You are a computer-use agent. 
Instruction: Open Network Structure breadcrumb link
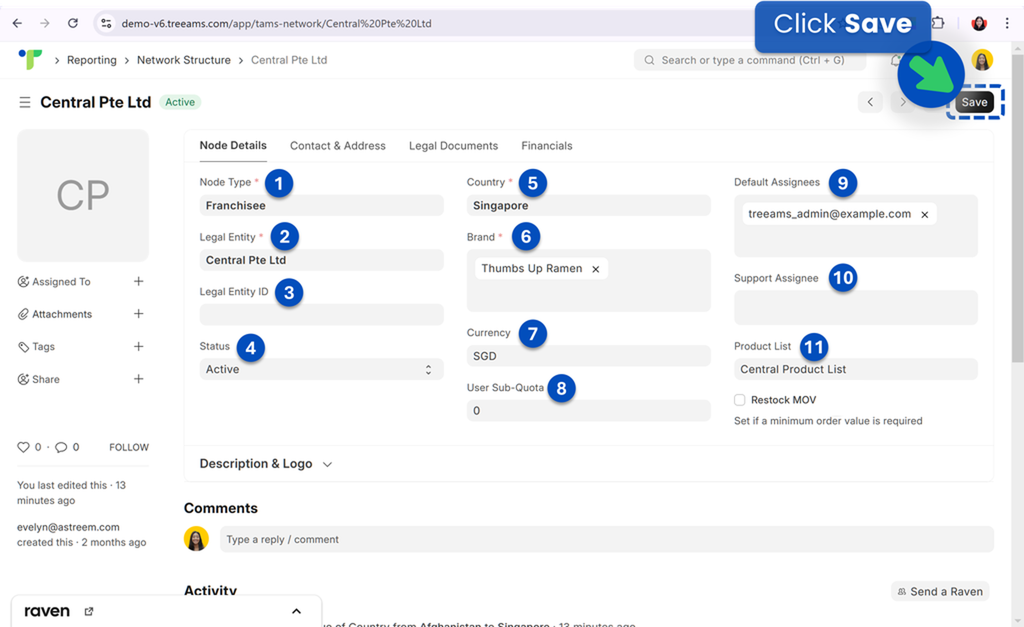183,60
